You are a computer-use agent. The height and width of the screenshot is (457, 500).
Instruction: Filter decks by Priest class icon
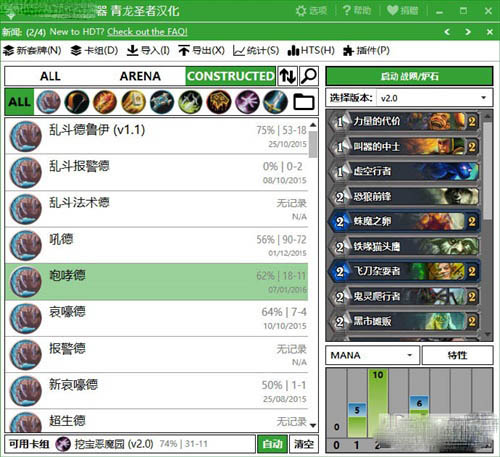162,102
